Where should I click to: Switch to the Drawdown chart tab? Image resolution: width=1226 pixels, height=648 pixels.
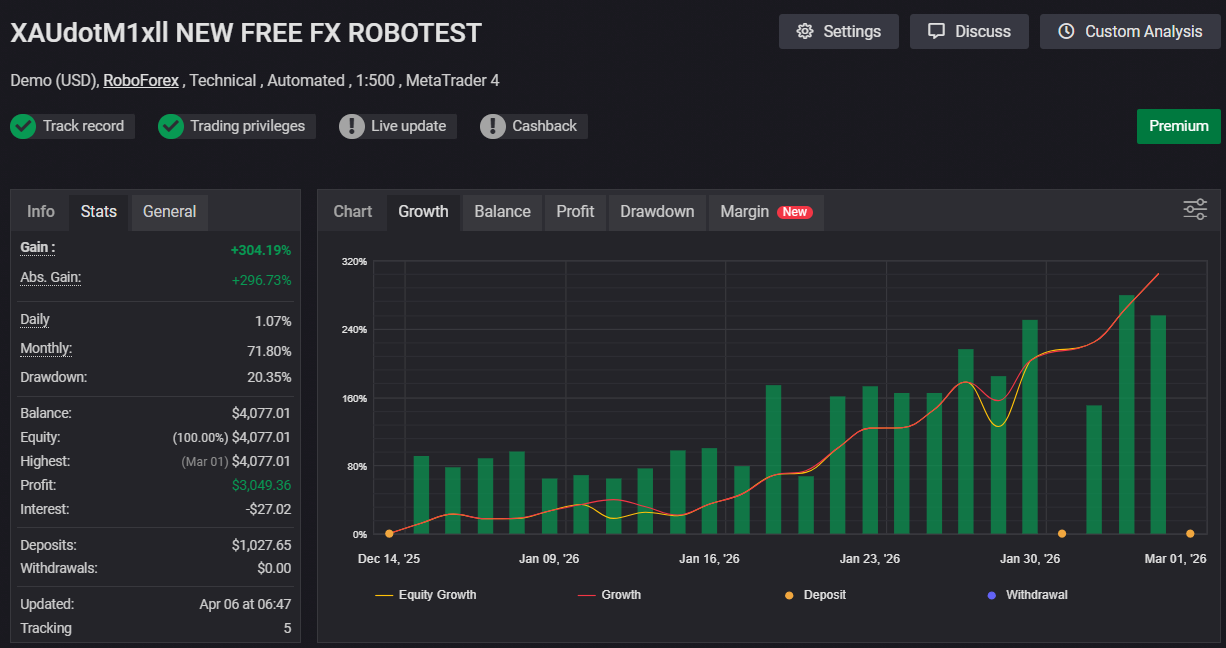click(x=657, y=212)
